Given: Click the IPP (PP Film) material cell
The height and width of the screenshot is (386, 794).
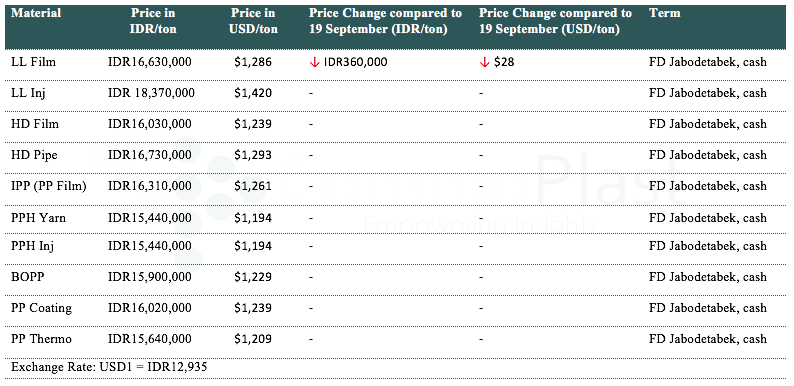Looking at the screenshot, I should click(x=49, y=186).
